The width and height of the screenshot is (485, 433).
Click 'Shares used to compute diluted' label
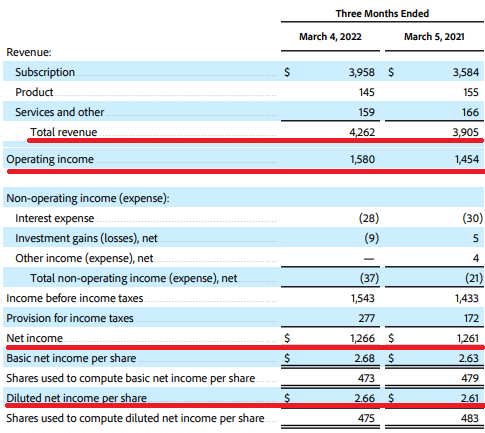135,418
